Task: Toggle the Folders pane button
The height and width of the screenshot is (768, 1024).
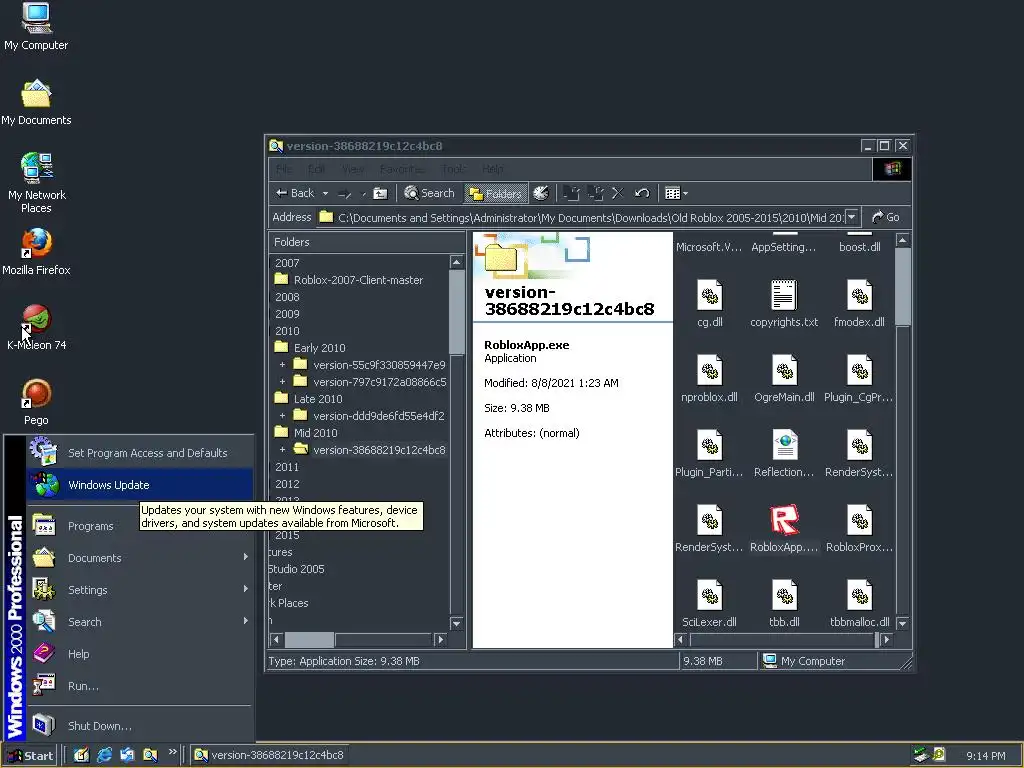Action: tap(496, 193)
